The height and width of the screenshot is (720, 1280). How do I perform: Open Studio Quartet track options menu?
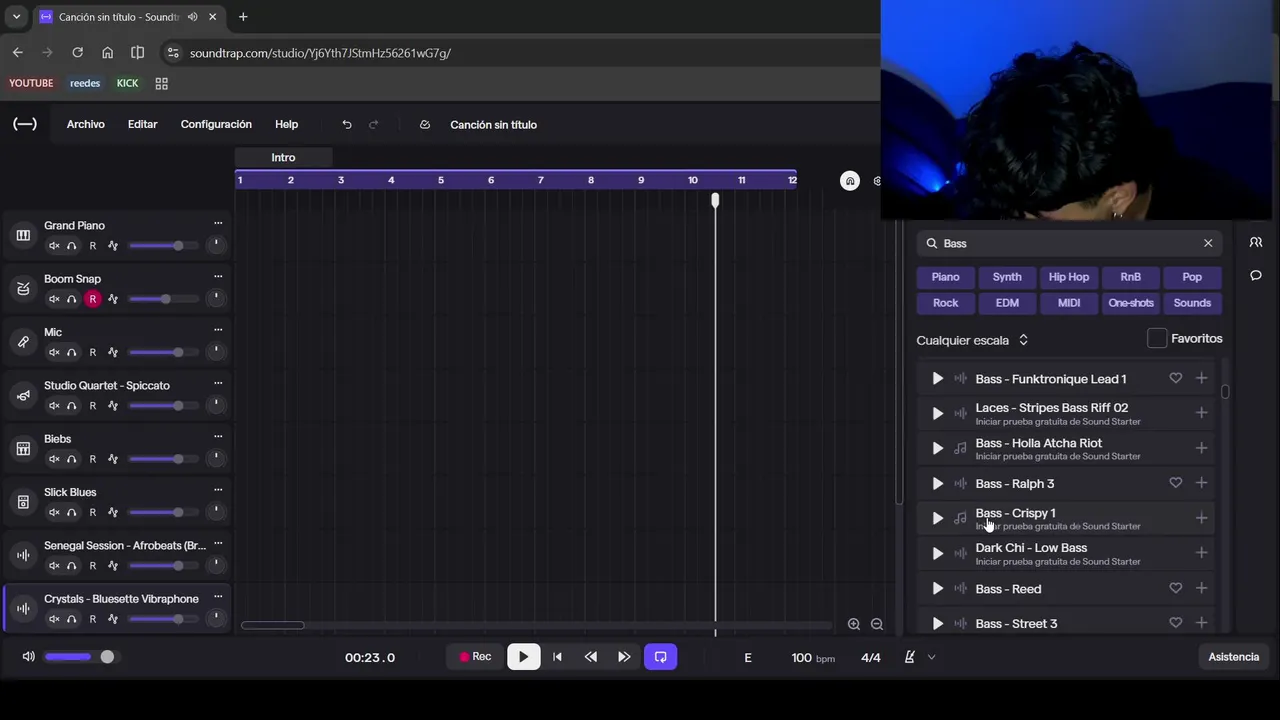click(x=218, y=383)
